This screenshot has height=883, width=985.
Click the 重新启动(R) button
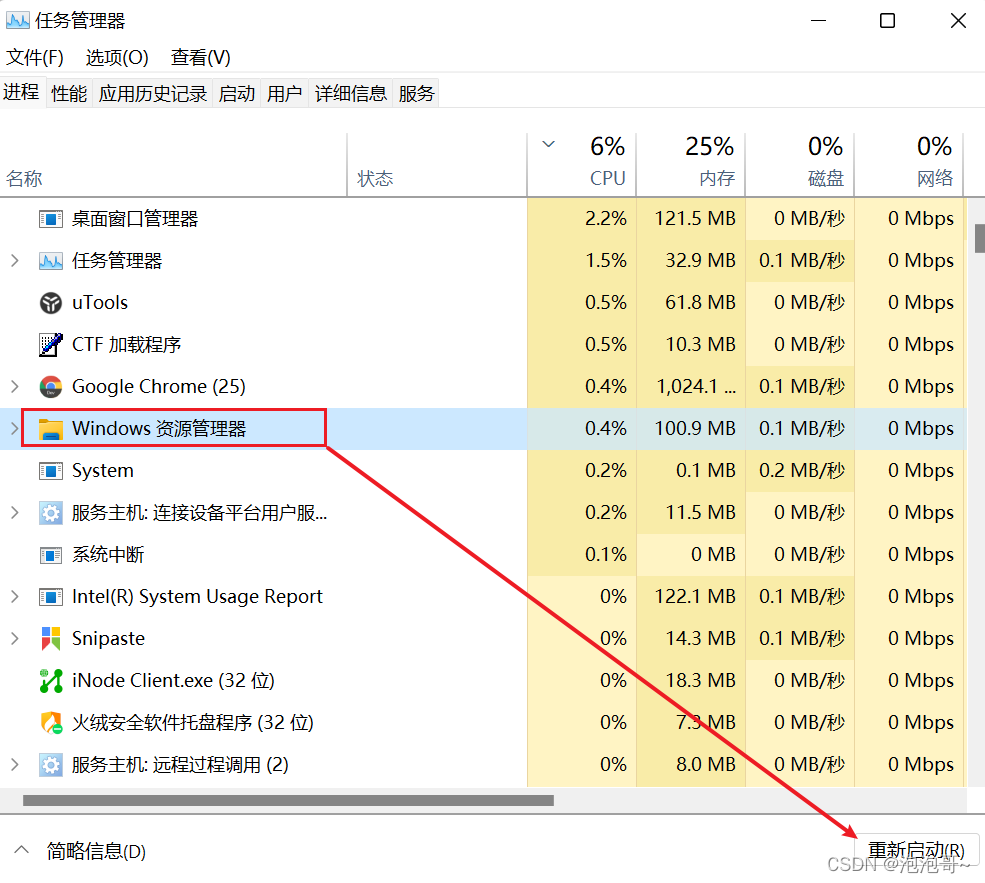click(916, 850)
